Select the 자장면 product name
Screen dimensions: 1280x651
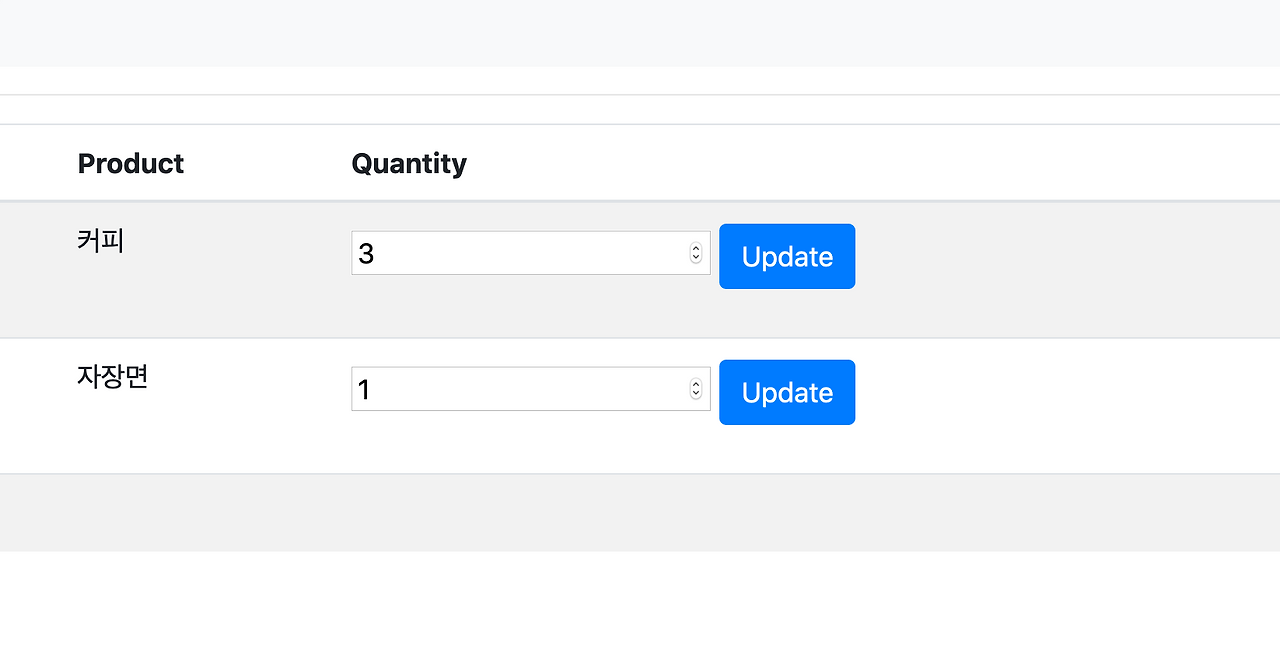112,377
